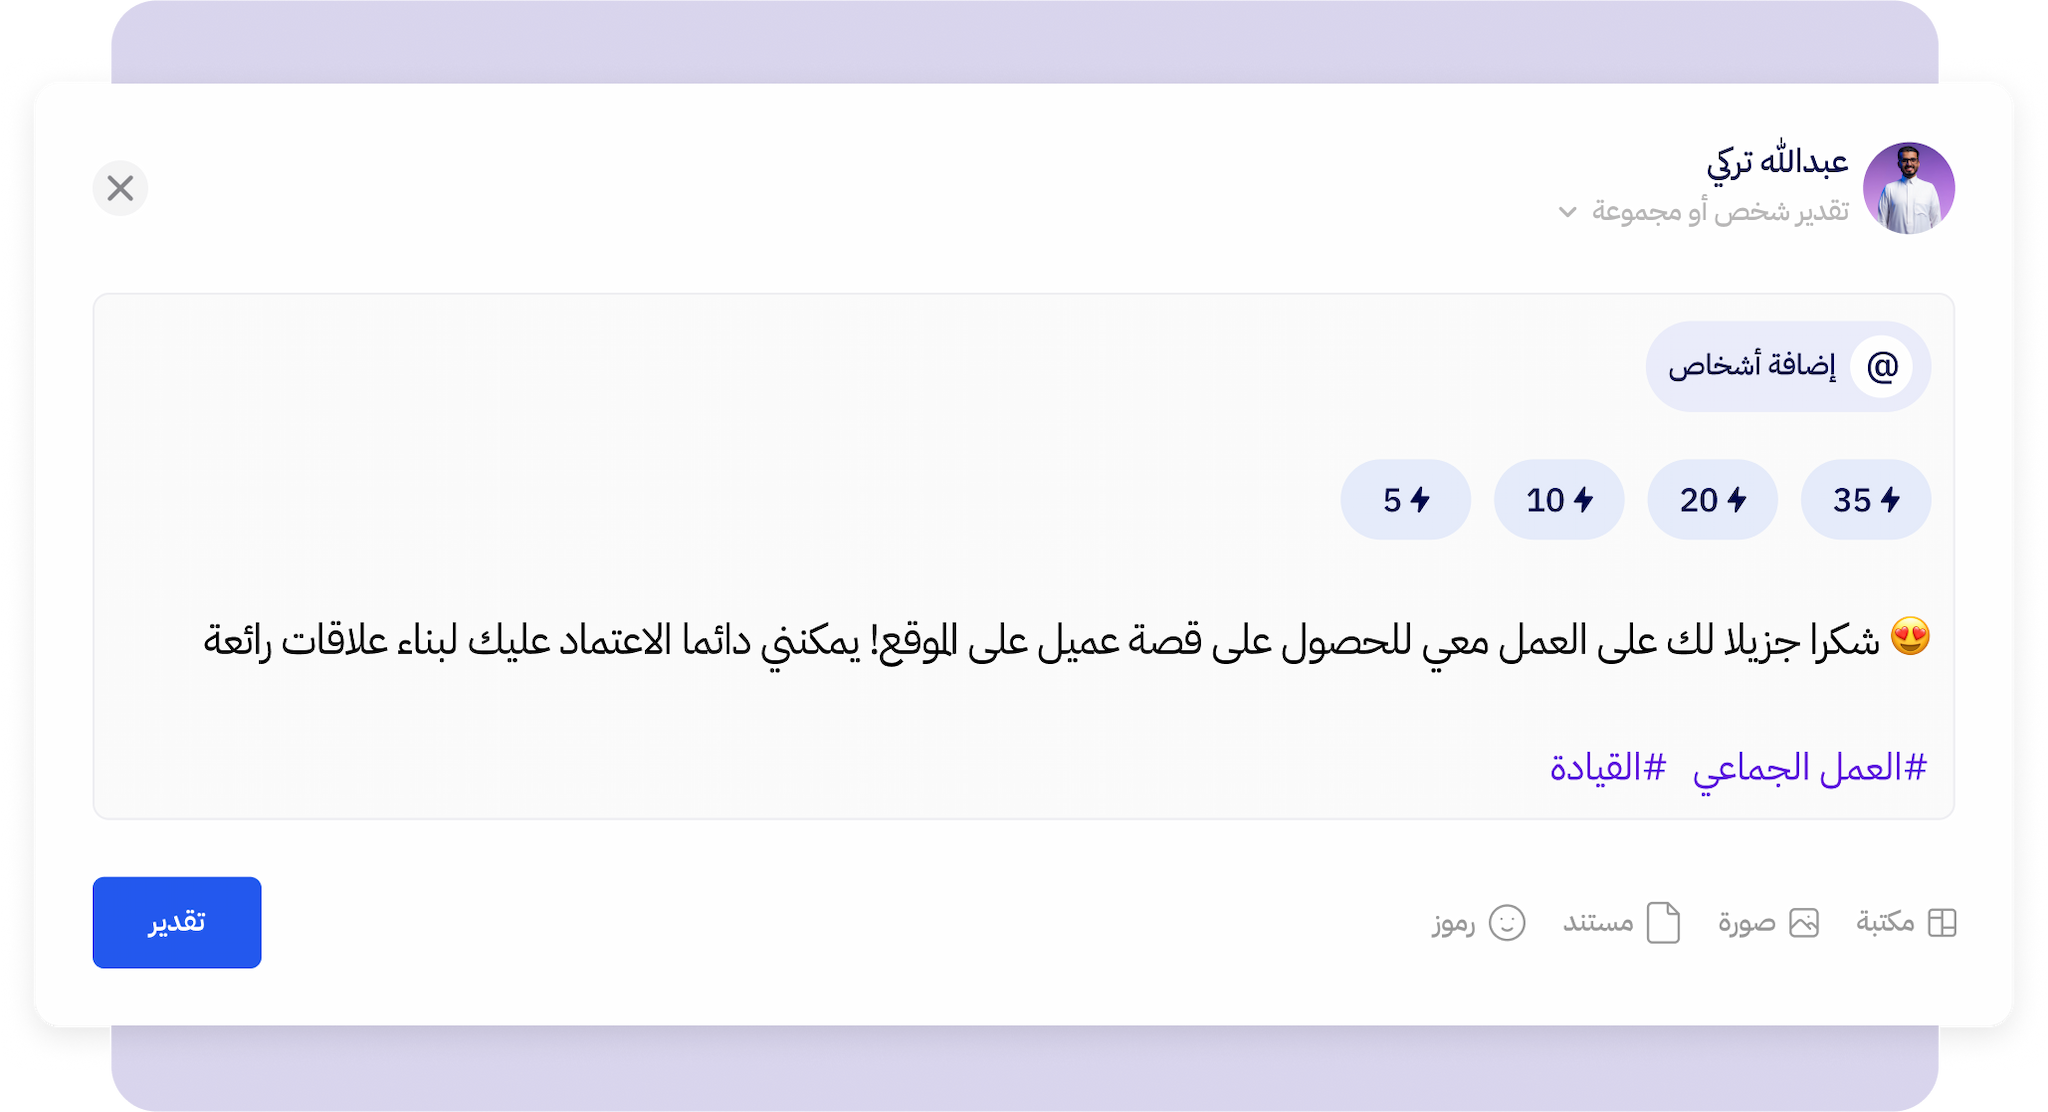The height and width of the screenshot is (1112, 2048).
Task: Open the emoji smiley icon
Action: (1507, 922)
